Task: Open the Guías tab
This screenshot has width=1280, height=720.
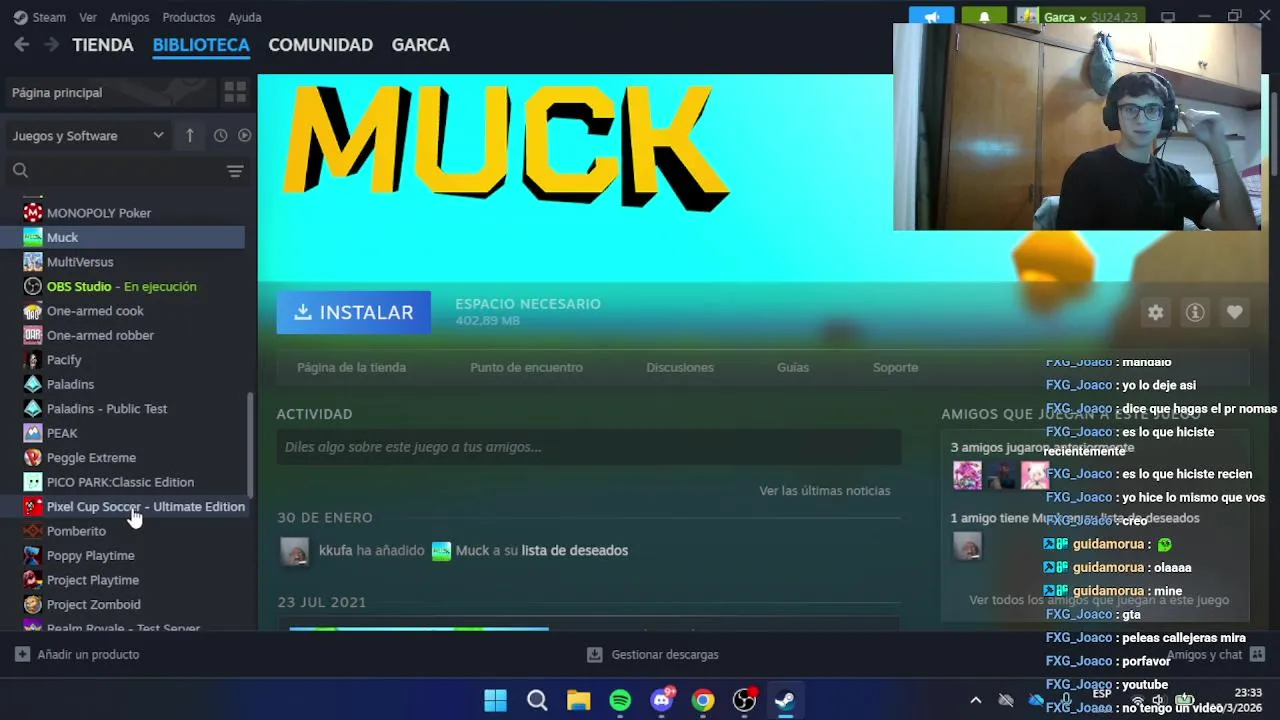Action: (792, 367)
